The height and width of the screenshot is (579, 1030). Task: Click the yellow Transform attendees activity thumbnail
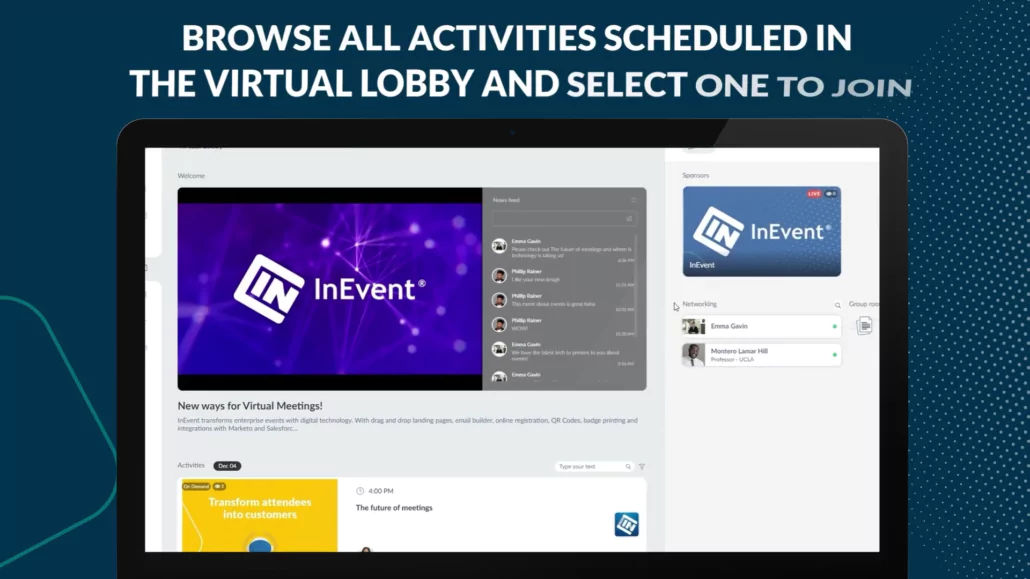259,515
